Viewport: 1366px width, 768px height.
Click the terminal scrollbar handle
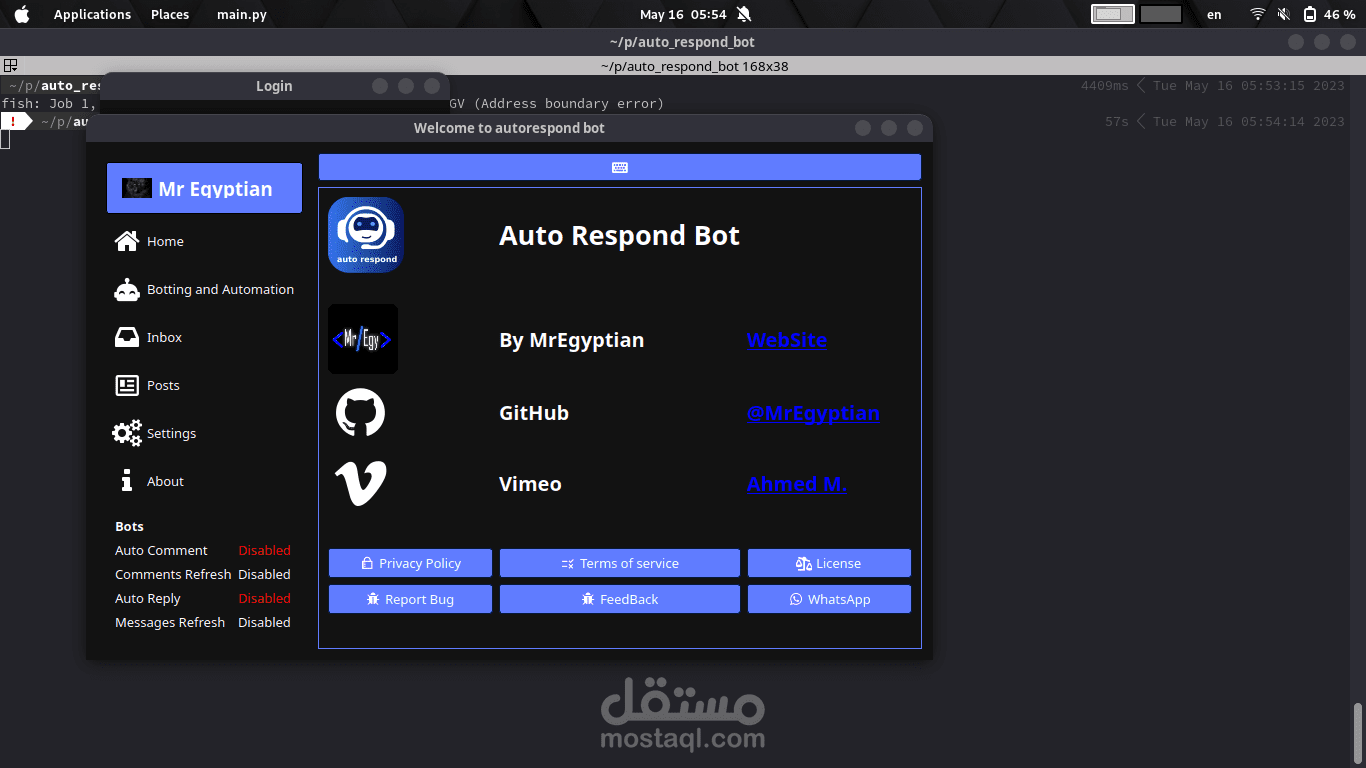[1357, 732]
